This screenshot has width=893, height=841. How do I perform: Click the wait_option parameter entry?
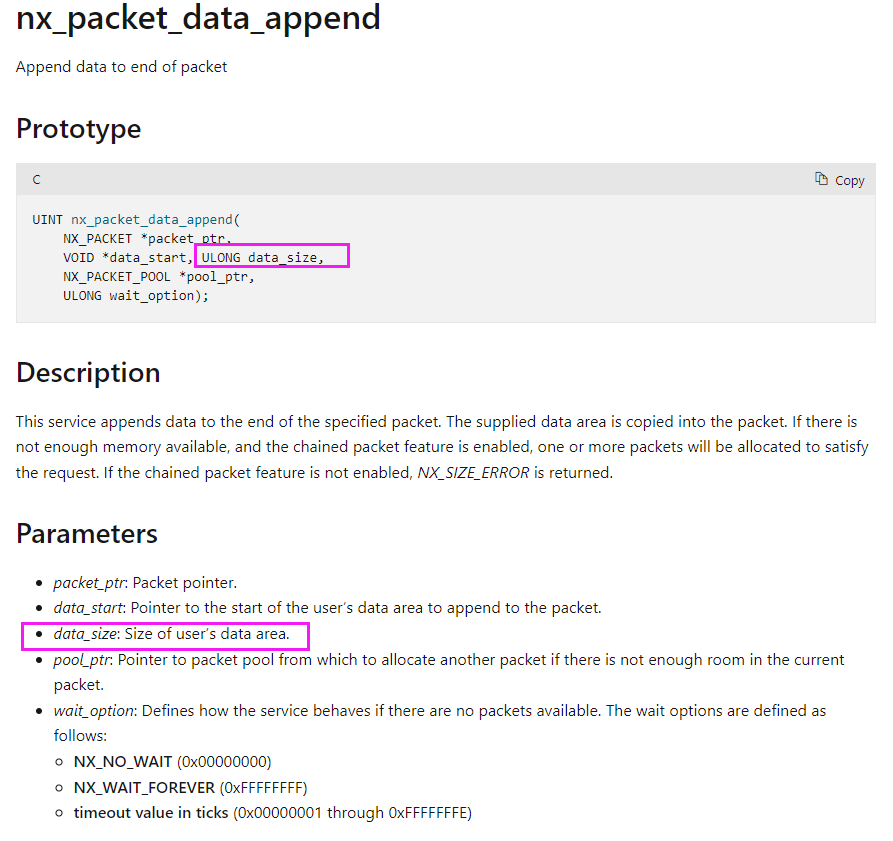pos(440,723)
